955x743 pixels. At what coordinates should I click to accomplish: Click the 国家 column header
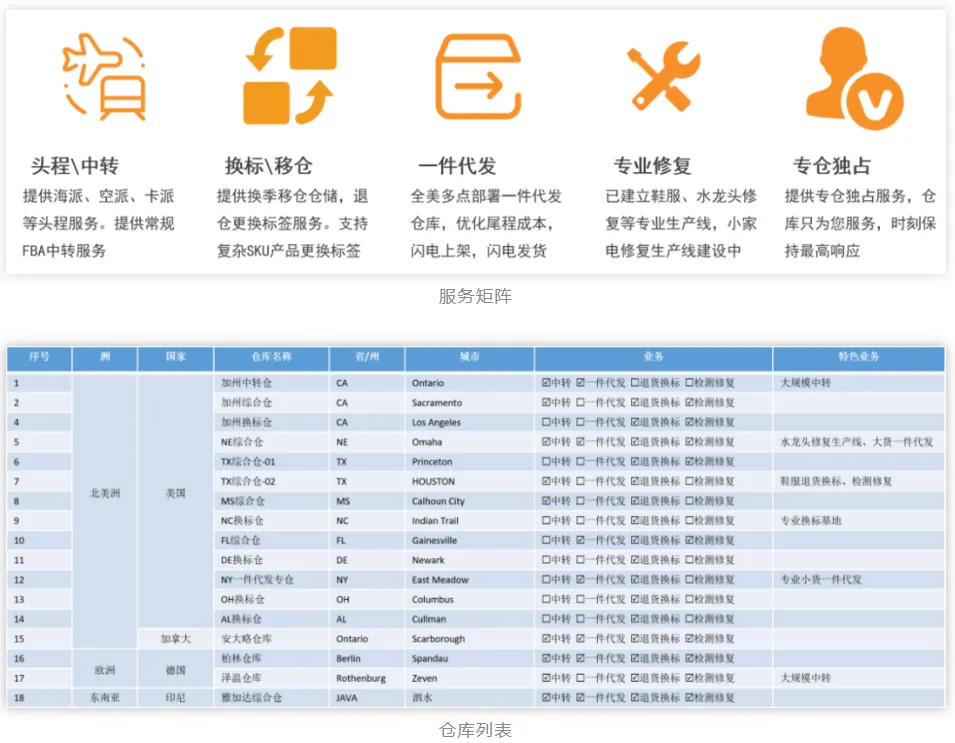tap(175, 357)
